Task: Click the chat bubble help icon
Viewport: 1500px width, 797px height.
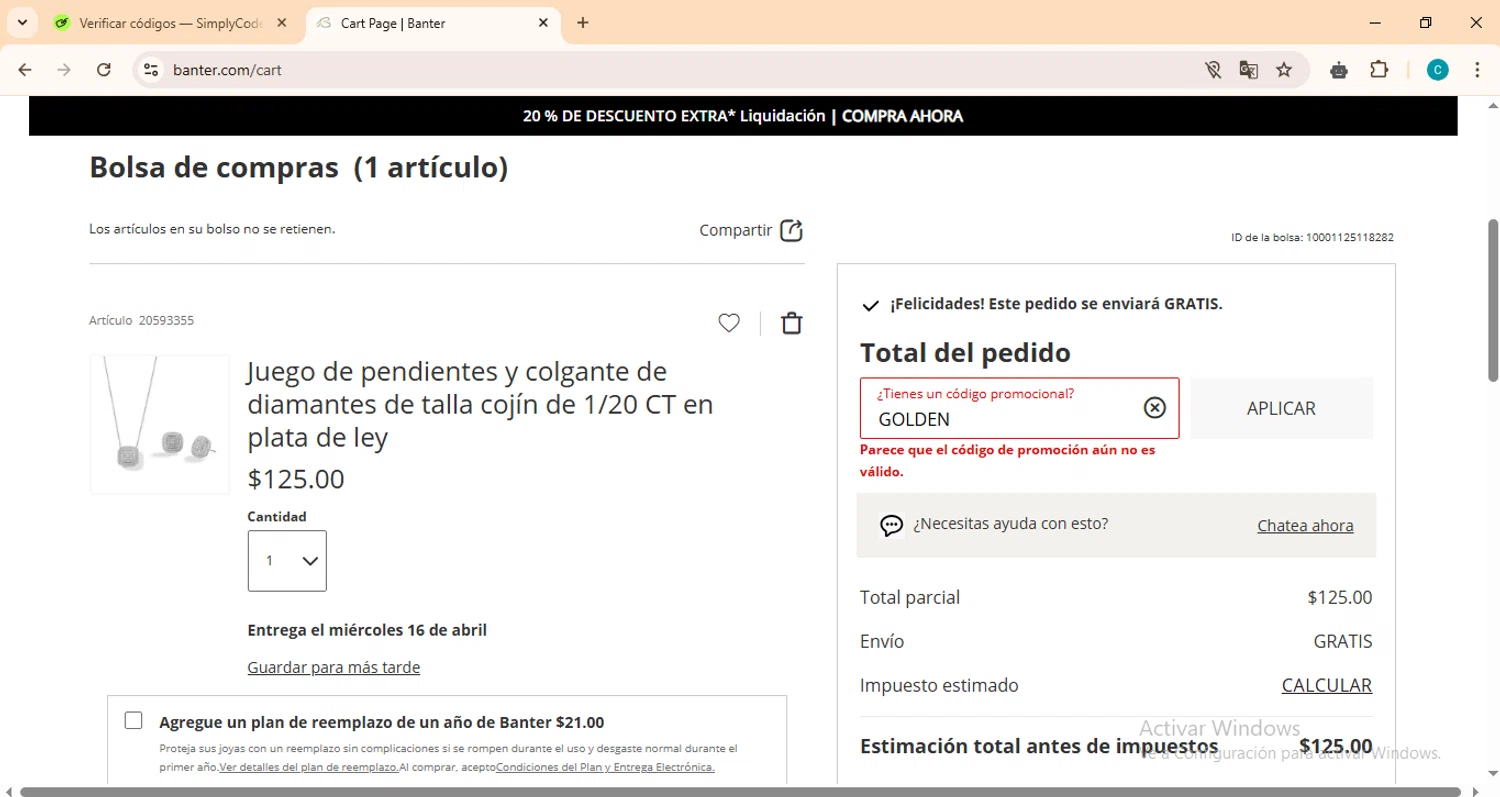Action: pos(891,525)
